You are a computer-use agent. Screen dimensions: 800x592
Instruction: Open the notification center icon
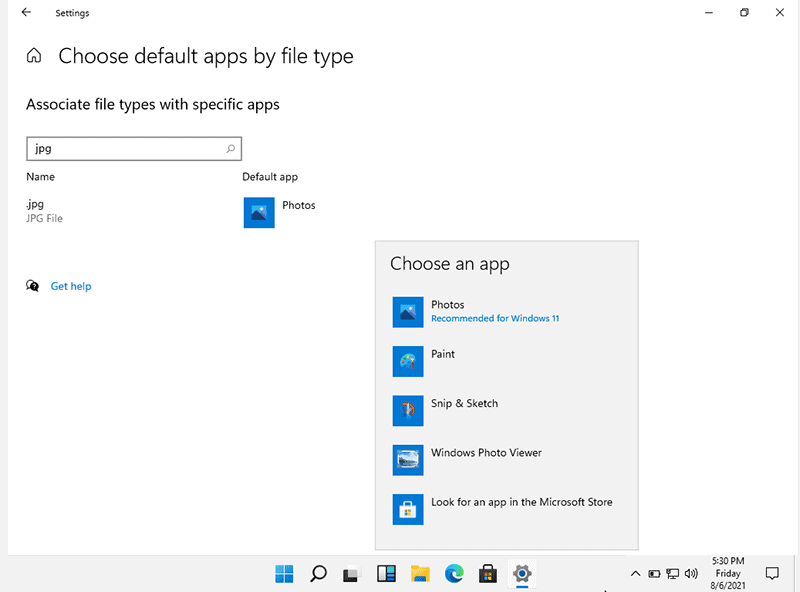coord(772,574)
